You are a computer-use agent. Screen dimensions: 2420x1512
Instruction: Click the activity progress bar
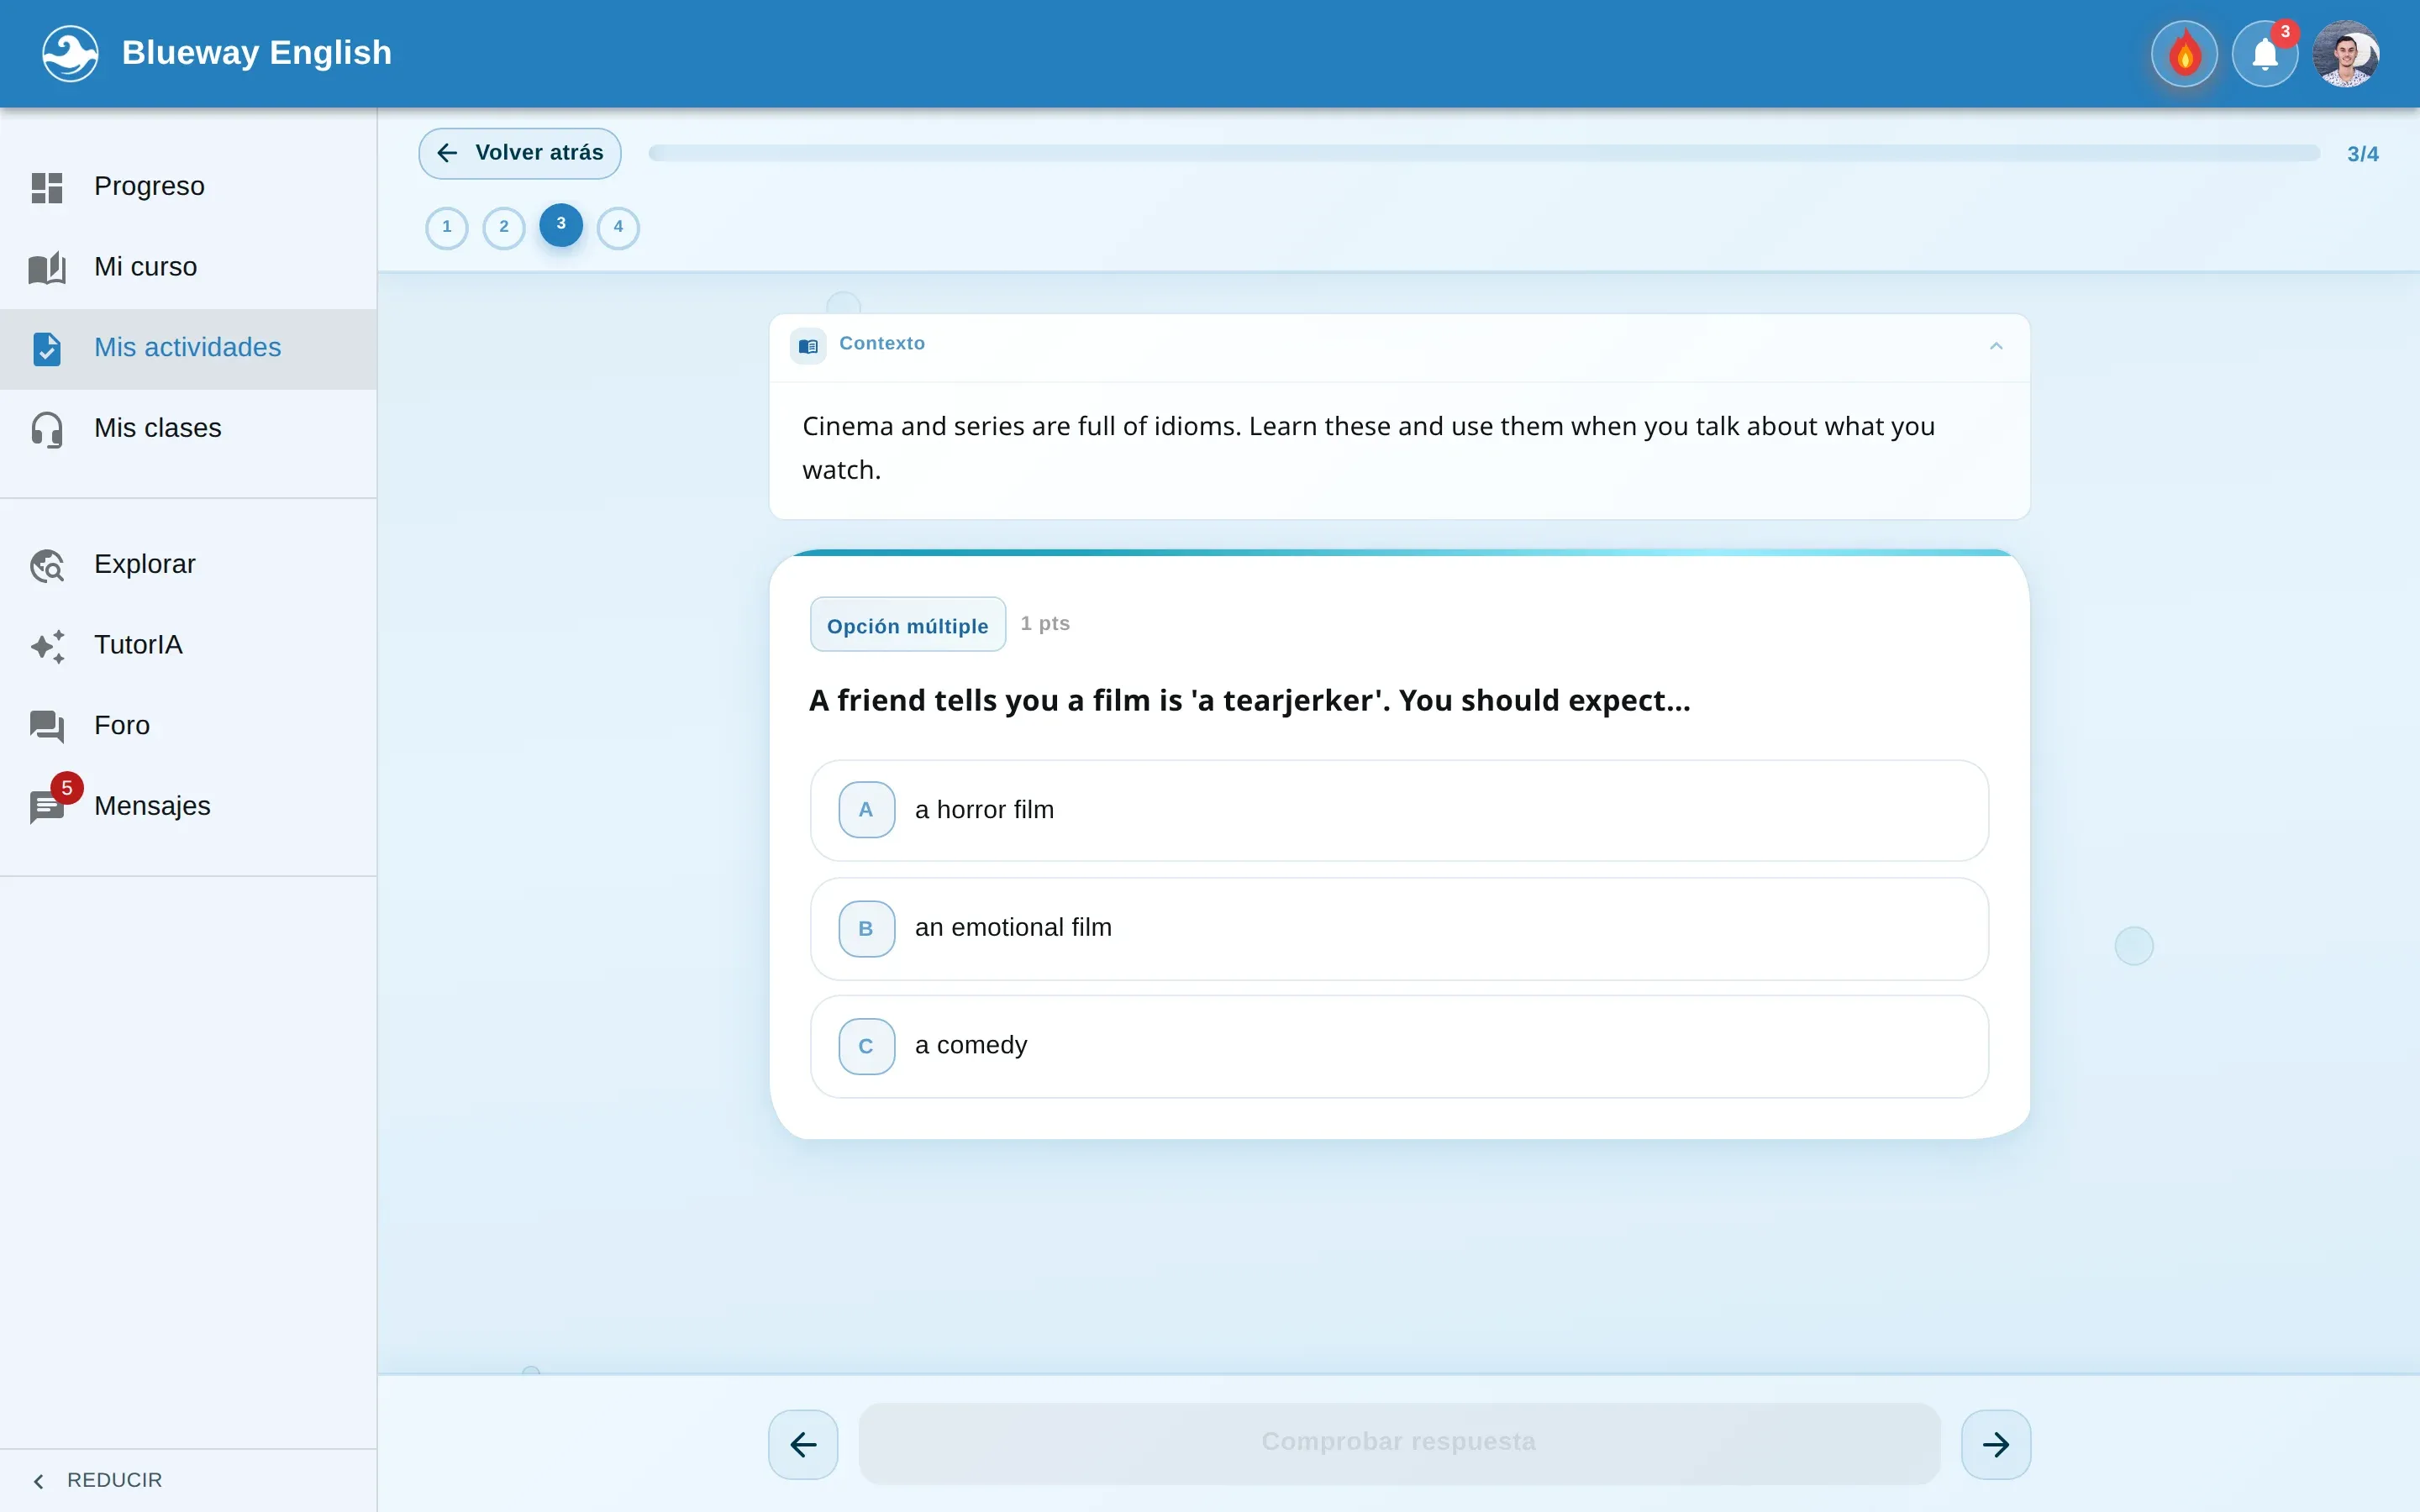click(x=1484, y=153)
